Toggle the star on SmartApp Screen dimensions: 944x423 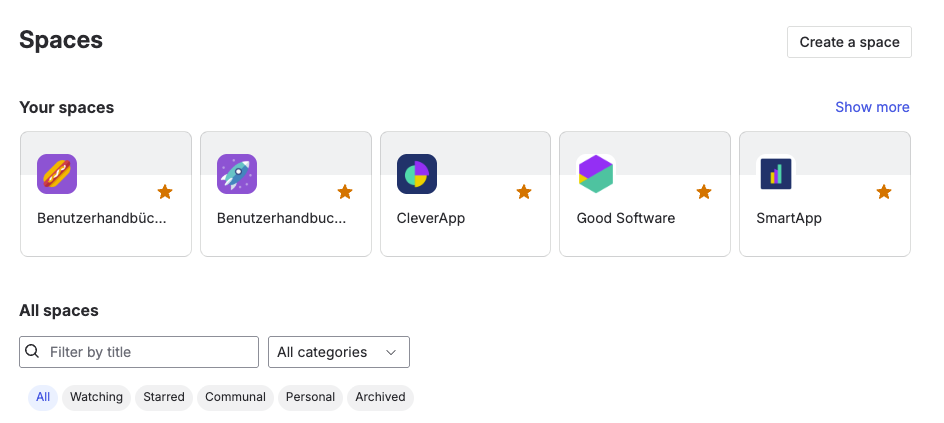[x=884, y=192]
